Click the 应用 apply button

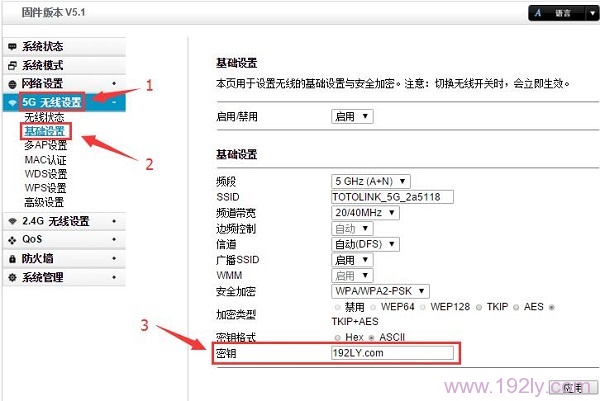point(573,387)
